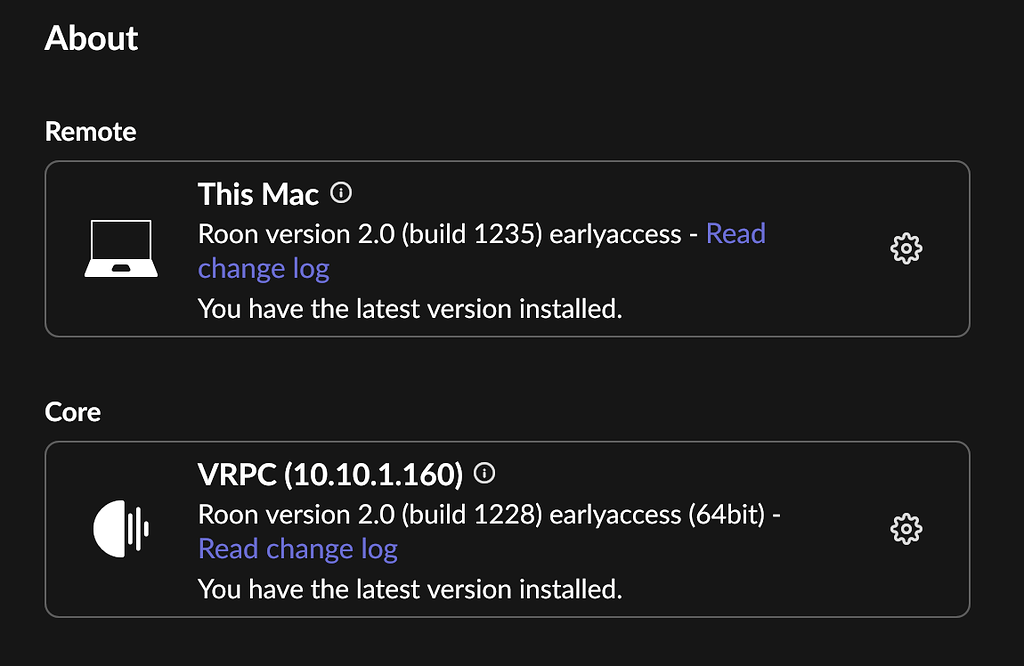Click the laptop icon for This Mac
The image size is (1024, 666).
point(121,246)
